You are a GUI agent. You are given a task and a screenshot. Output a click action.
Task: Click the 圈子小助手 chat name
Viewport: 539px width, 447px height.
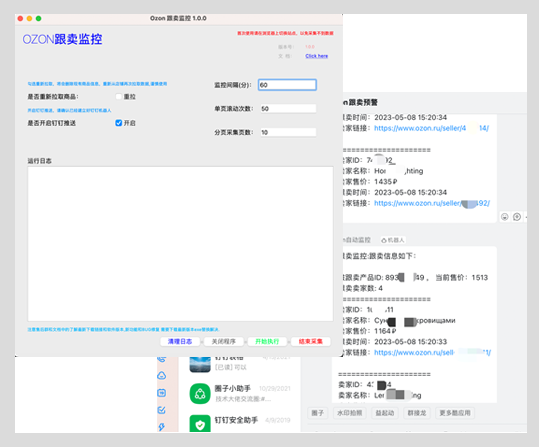(x=233, y=388)
